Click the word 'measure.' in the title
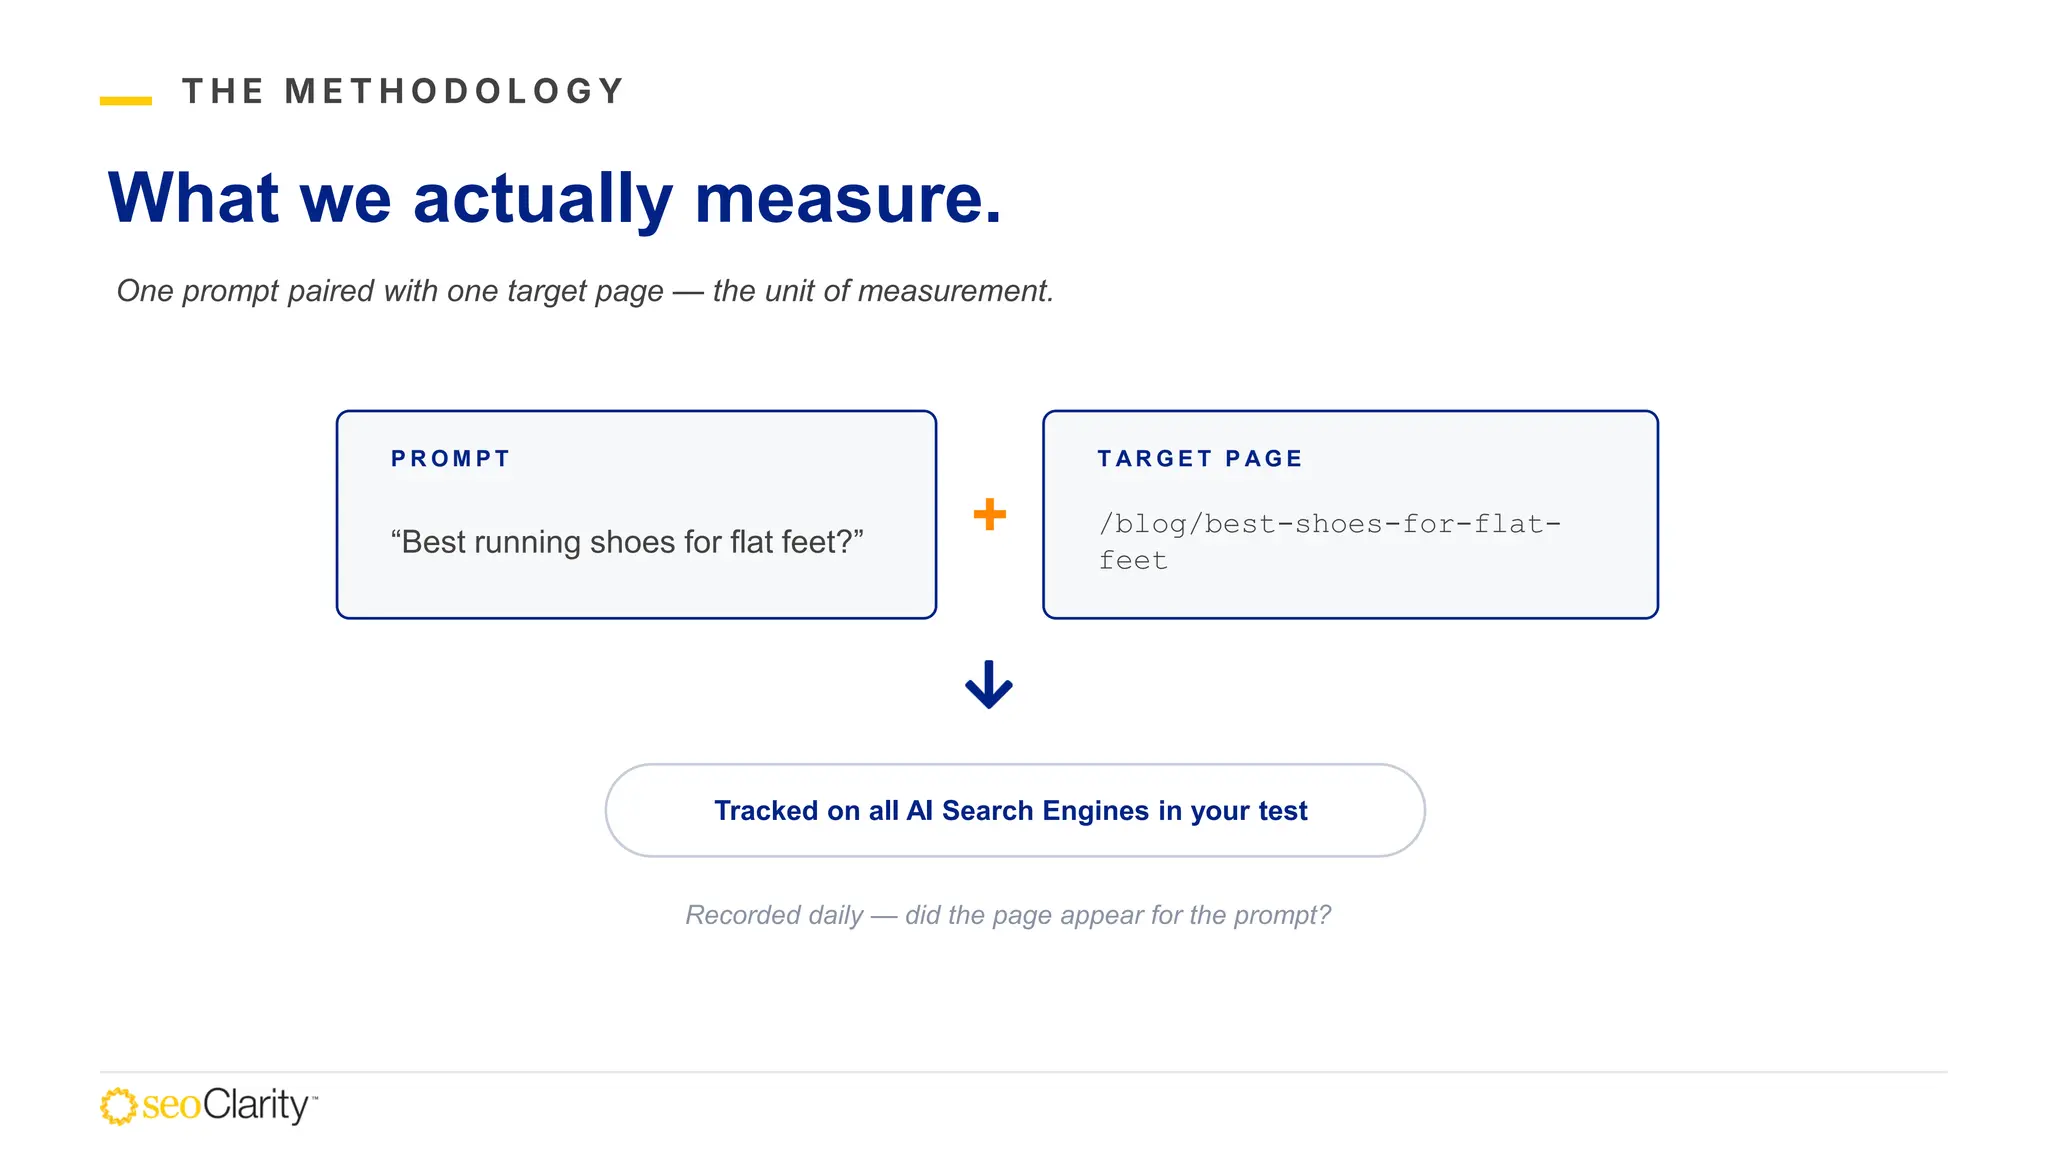The image size is (2048, 1152). point(848,198)
